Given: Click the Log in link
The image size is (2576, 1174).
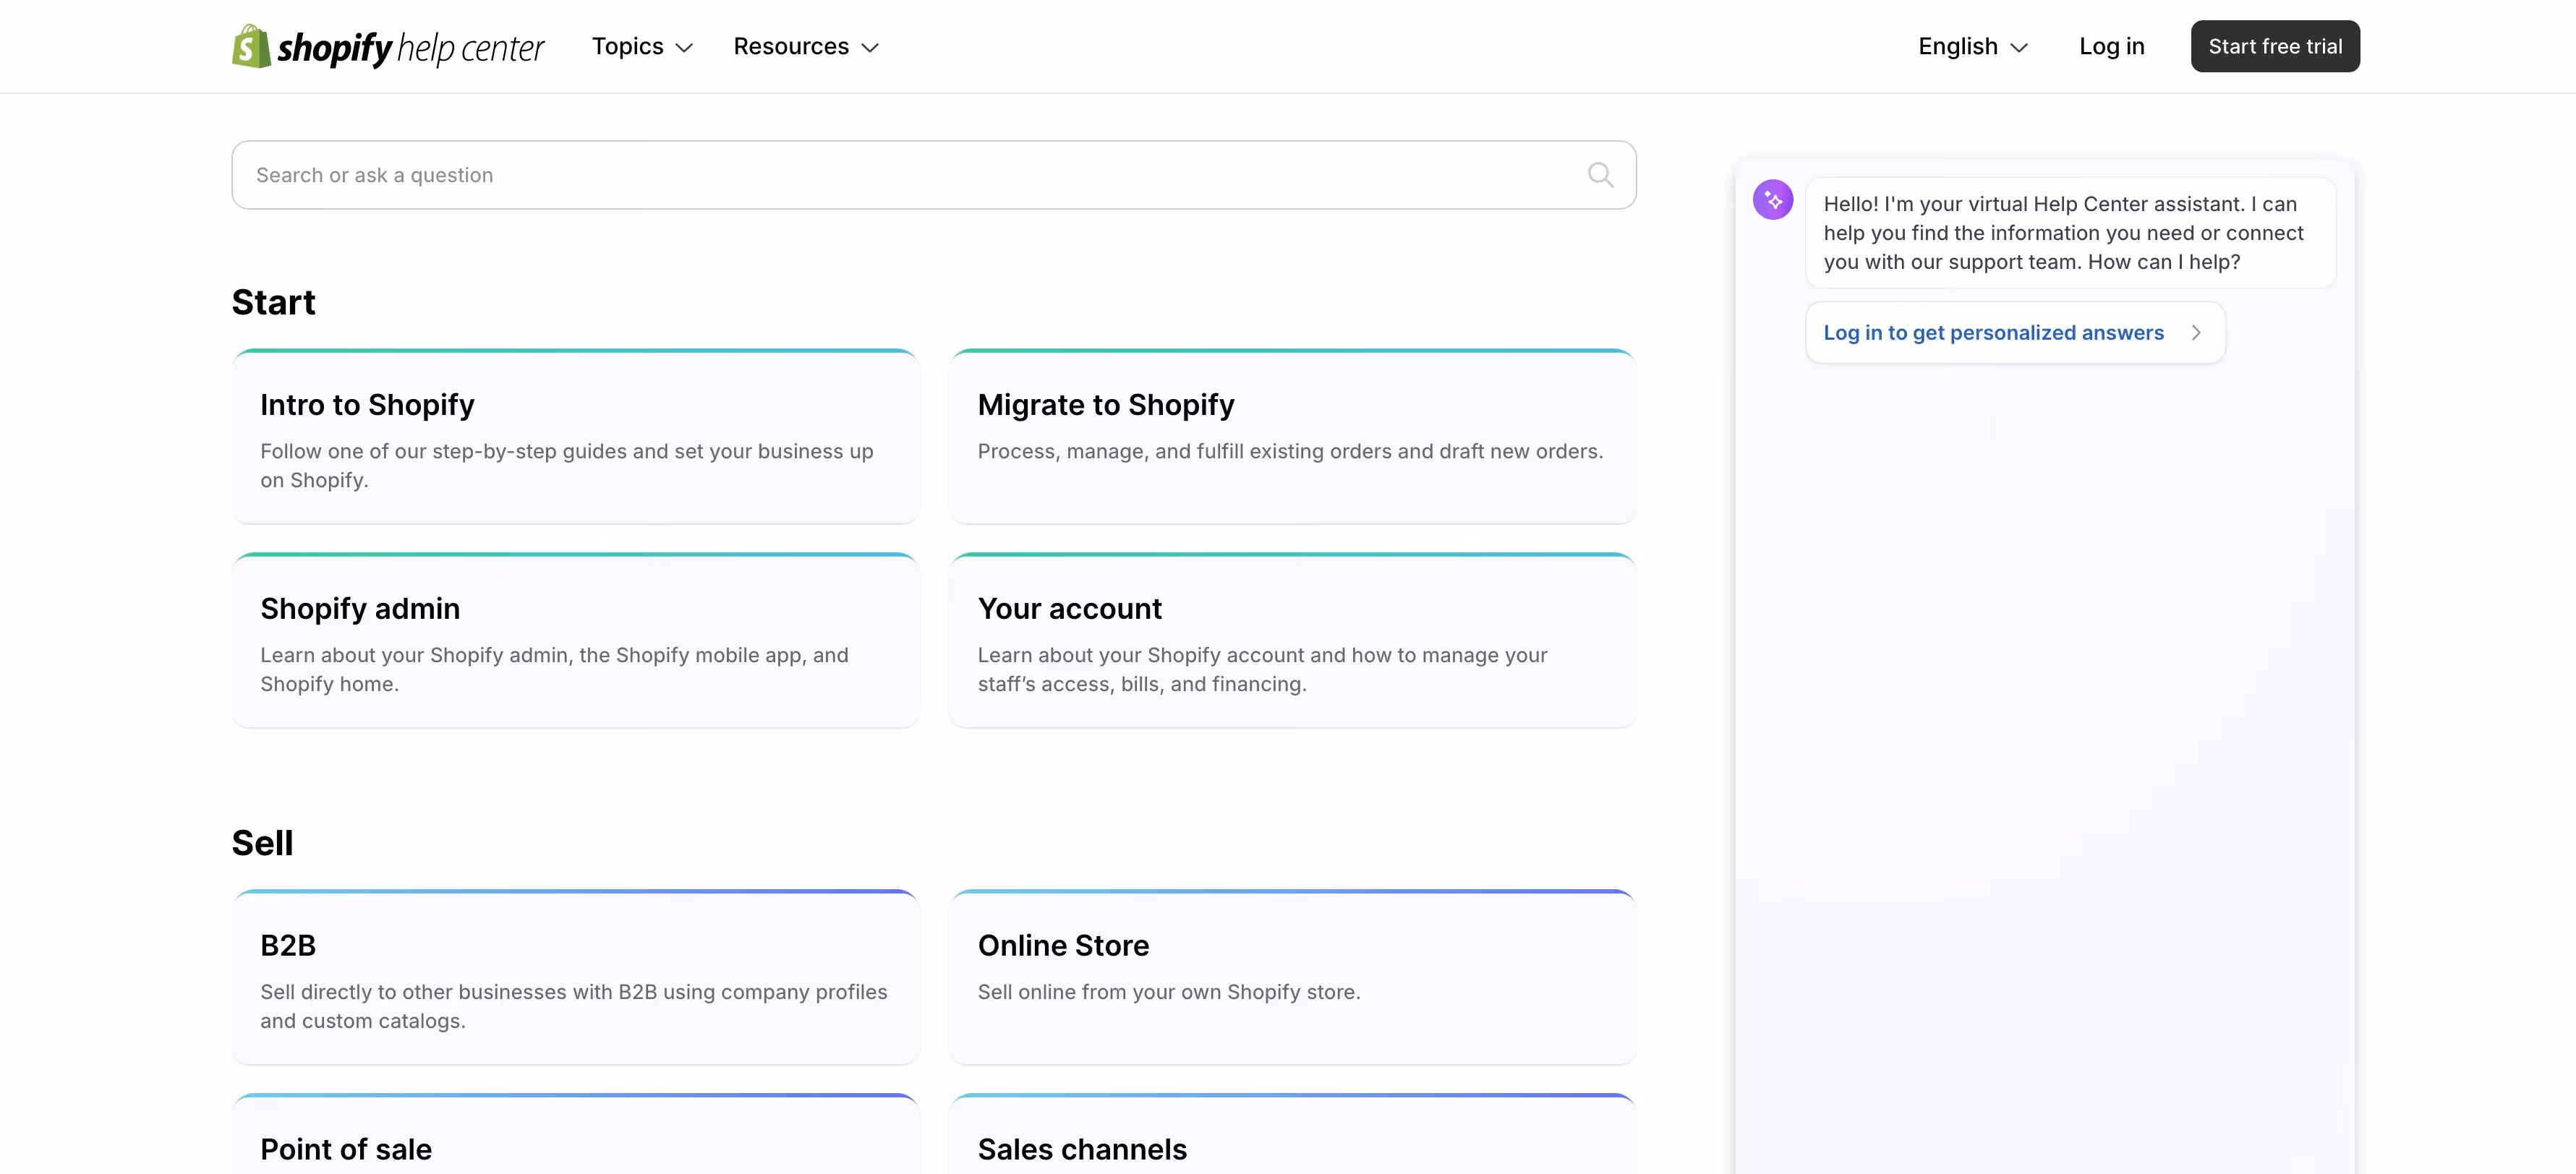Looking at the screenshot, I should 2111,47.
